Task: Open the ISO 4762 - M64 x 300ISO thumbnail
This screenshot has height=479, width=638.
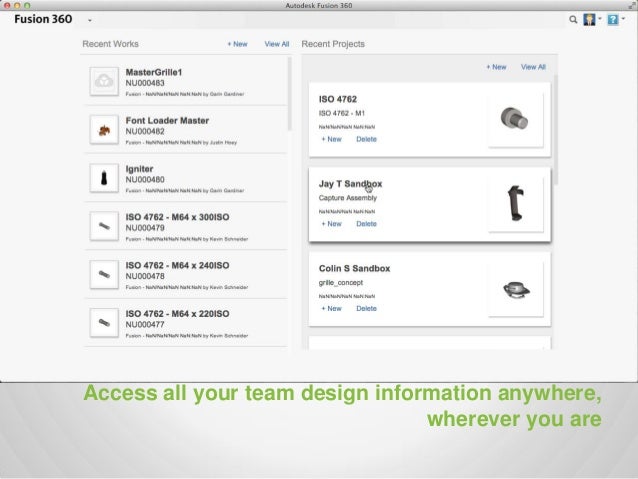Action: tap(104, 226)
